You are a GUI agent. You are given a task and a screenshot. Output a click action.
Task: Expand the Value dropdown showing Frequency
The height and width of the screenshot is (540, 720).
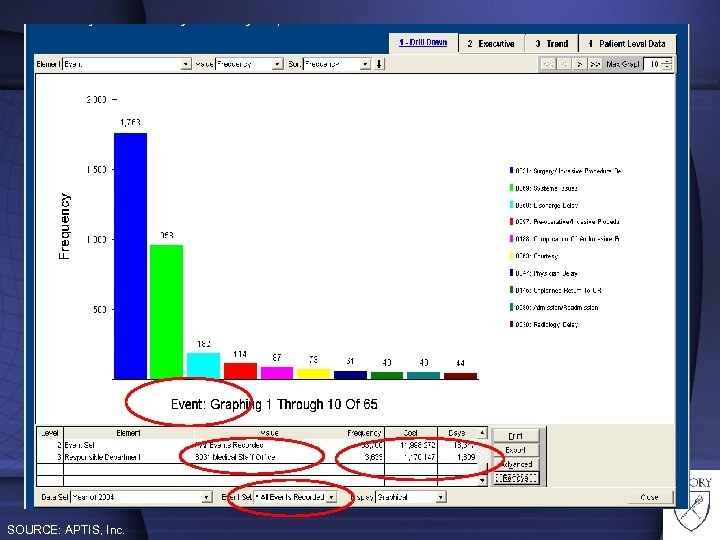click(x=278, y=64)
